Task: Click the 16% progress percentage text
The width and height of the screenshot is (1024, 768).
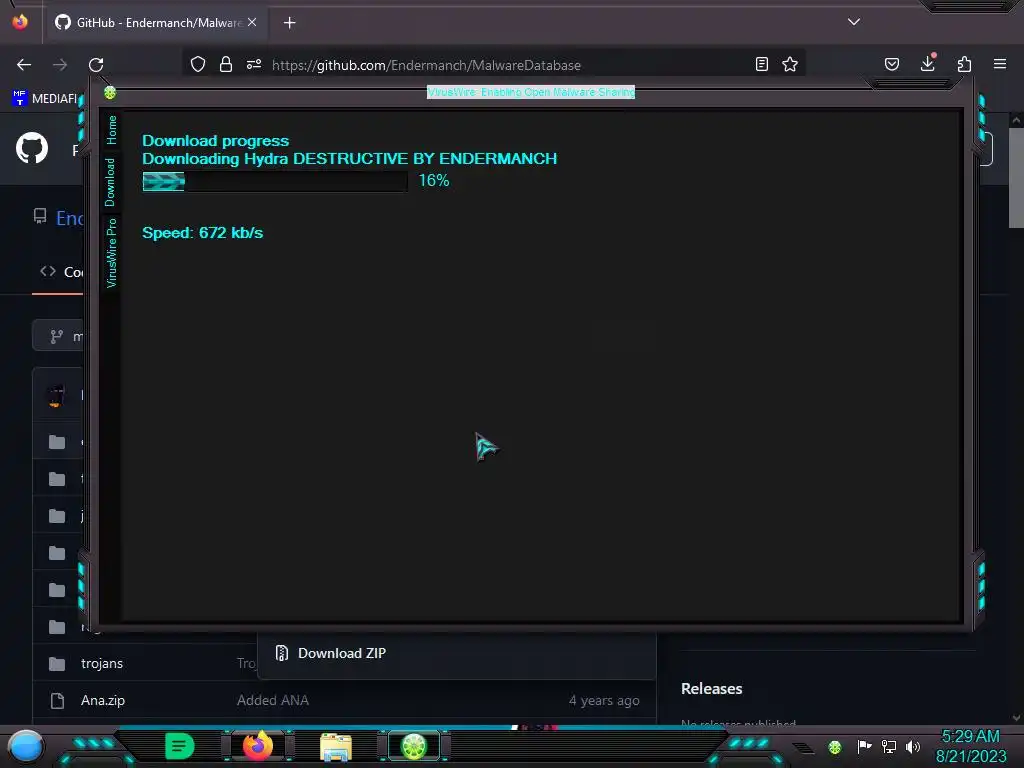Action: pyautogui.click(x=434, y=180)
